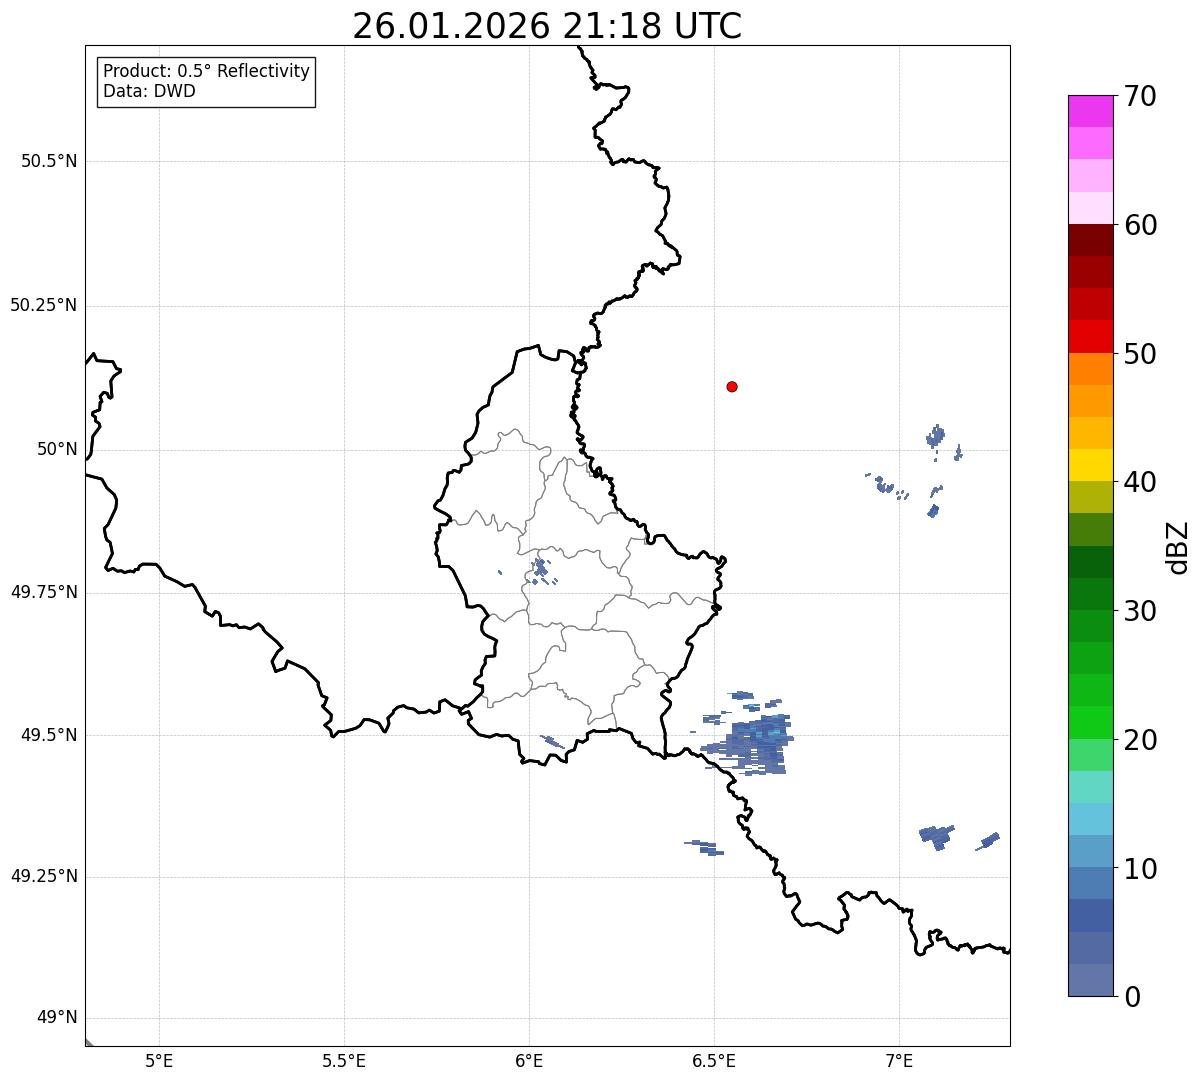Click the echo patch near 49.3°N 6.5°E
This screenshot has height=1081, width=1202.
point(705,847)
